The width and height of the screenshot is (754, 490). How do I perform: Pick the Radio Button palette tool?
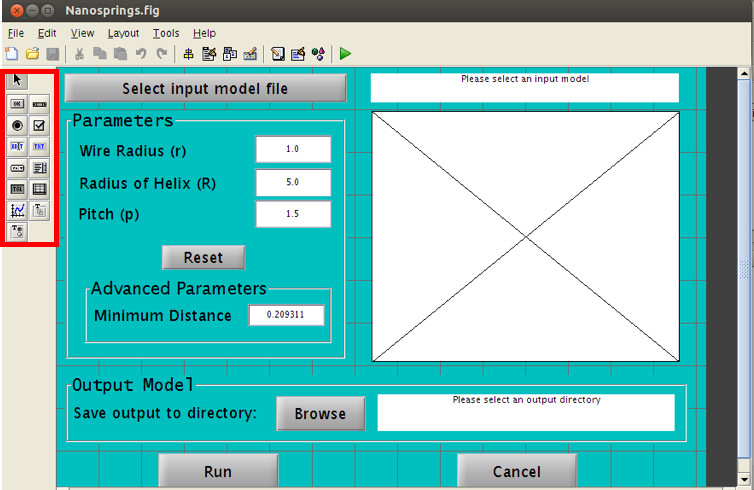point(17,125)
